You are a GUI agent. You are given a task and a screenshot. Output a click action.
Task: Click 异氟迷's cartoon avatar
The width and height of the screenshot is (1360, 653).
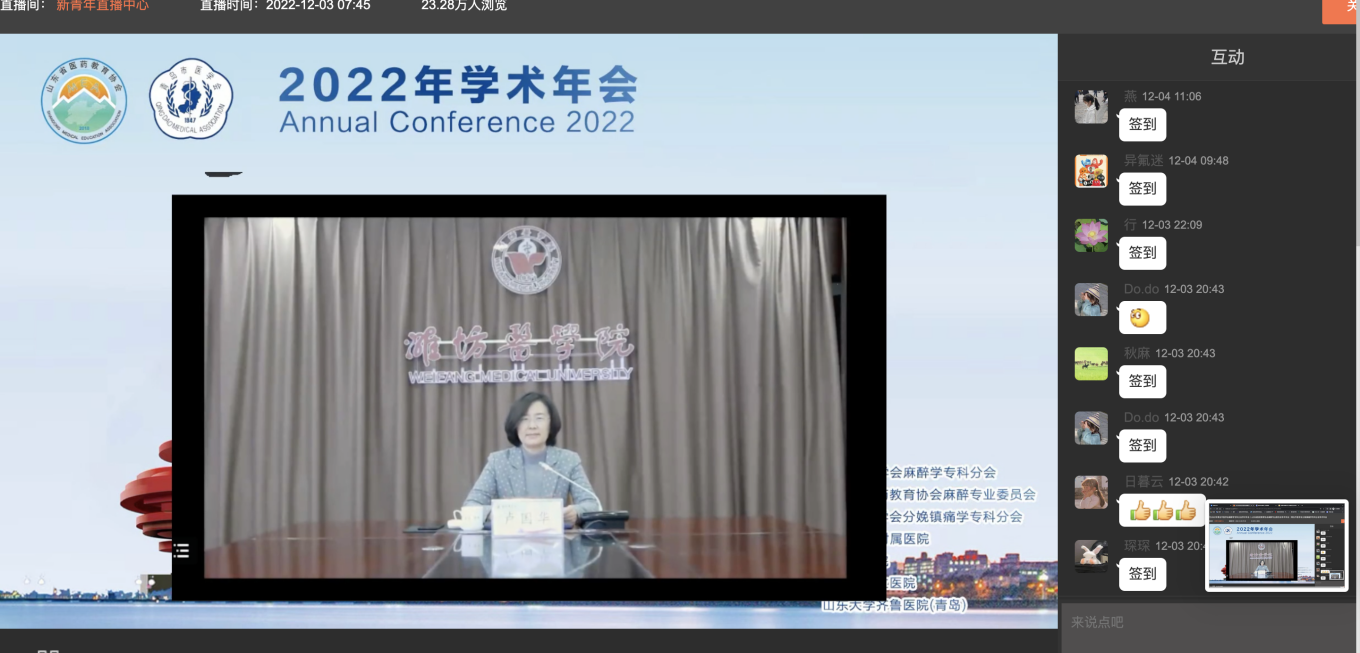tap(1091, 171)
